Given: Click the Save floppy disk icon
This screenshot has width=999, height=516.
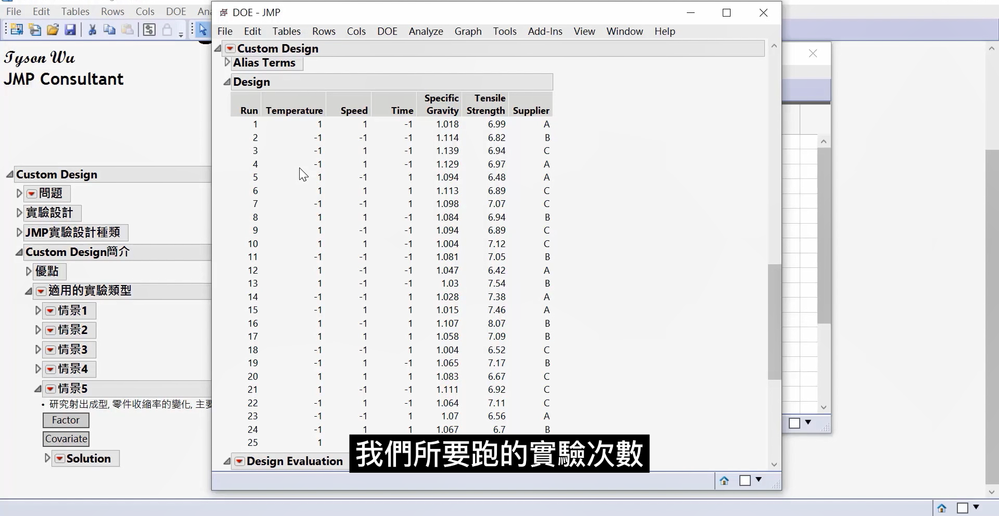Looking at the screenshot, I should 70,30.
